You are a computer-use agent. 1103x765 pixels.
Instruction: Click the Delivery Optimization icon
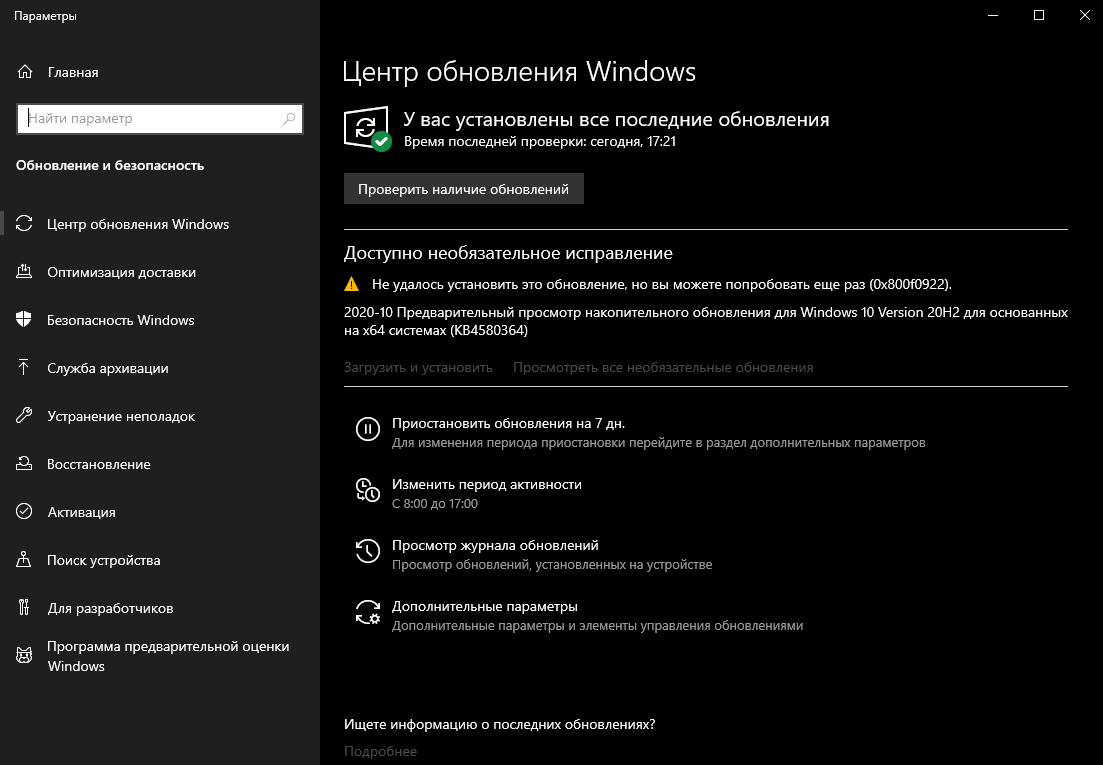tap(24, 271)
